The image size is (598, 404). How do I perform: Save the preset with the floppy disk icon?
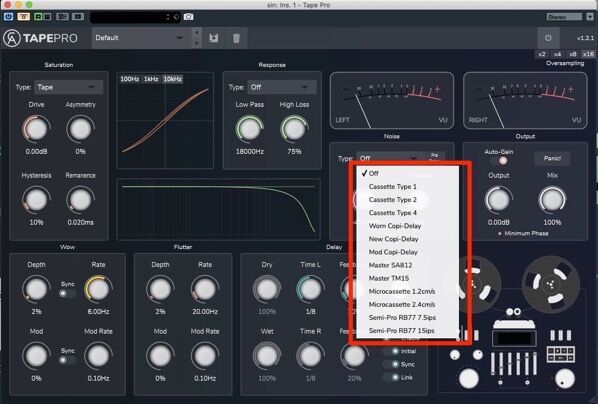click(x=214, y=38)
